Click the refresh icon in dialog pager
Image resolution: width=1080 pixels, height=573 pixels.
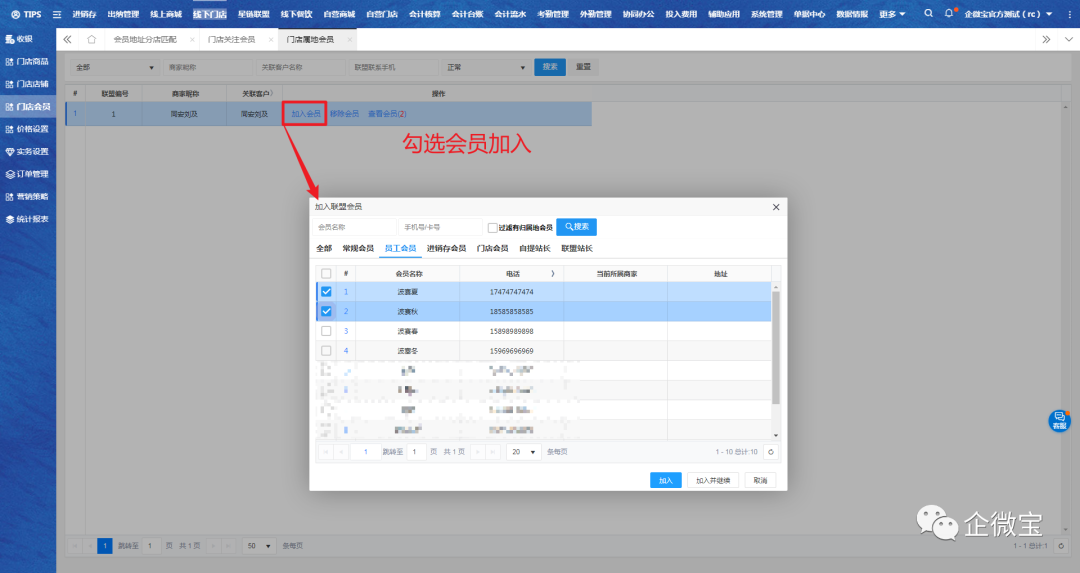(771, 452)
